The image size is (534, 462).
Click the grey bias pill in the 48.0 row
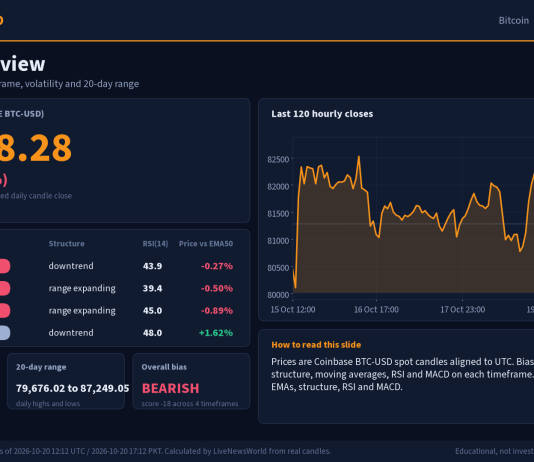5,333
